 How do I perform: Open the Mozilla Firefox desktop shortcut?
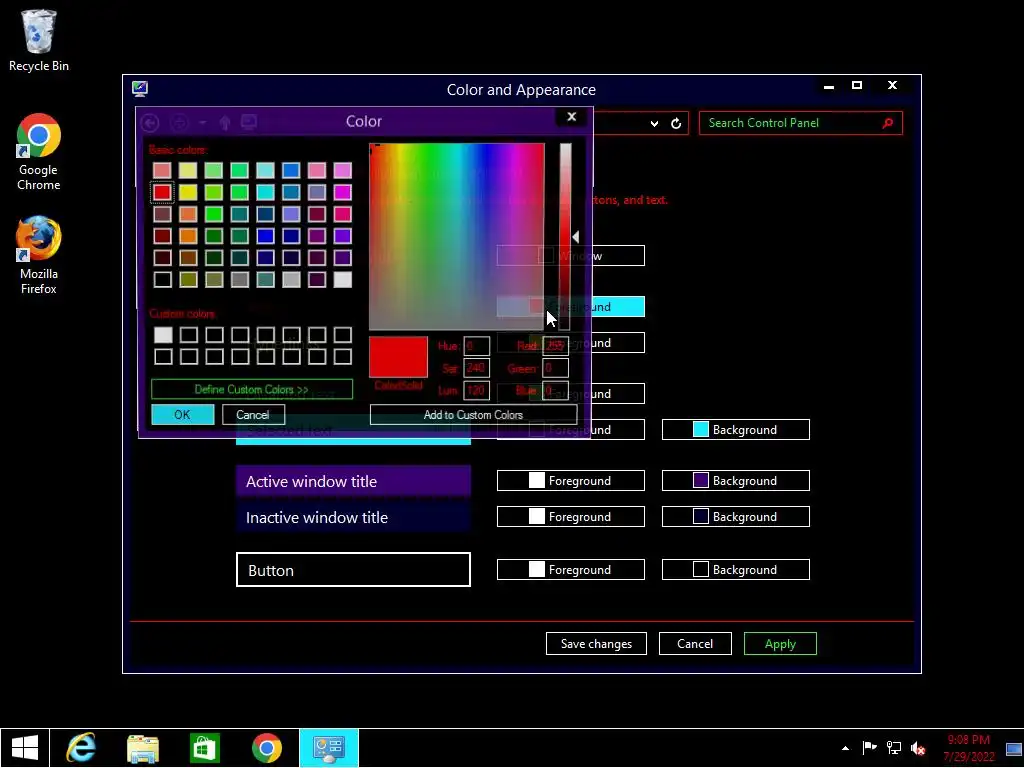(x=39, y=255)
